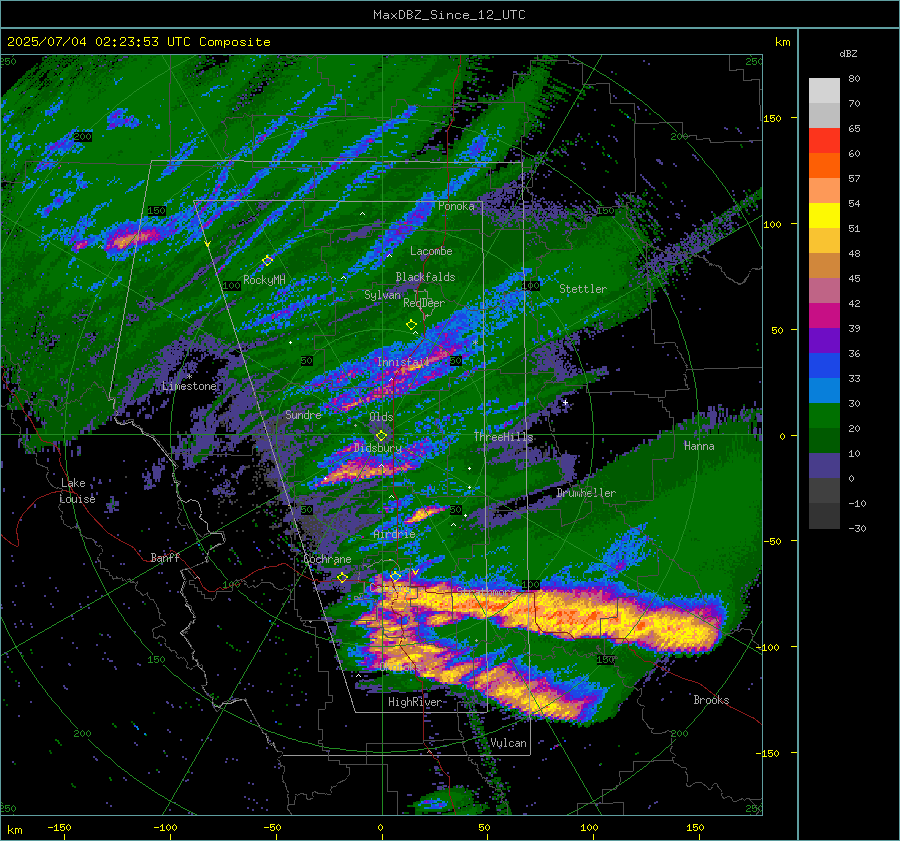The image size is (900, 841).
Task: Click the 42 legend value
Action: click(x=854, y=304)
